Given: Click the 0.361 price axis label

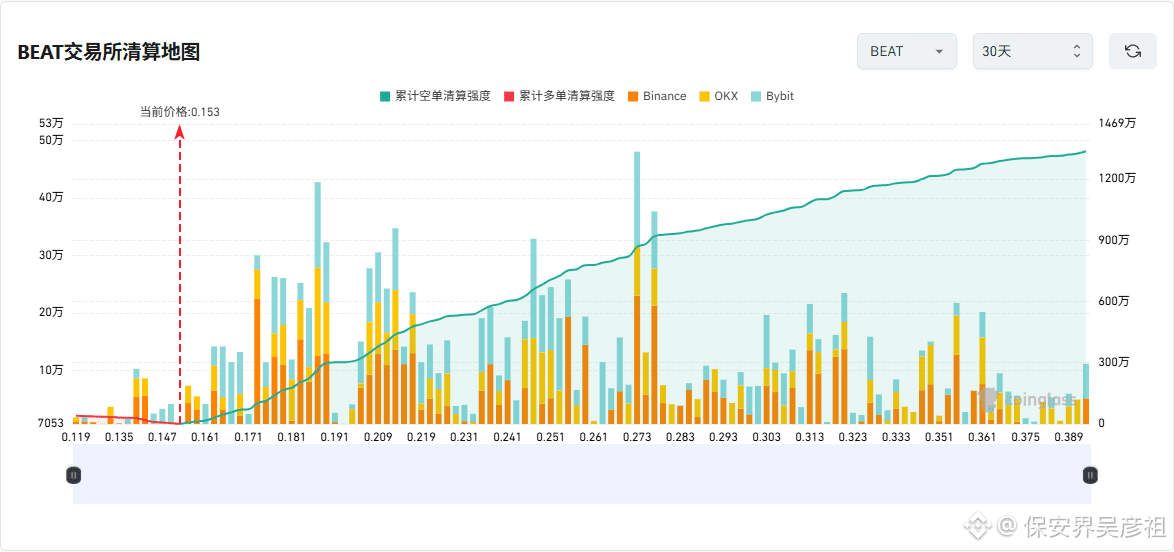Looking at the screenshot, I should point(983,437).
